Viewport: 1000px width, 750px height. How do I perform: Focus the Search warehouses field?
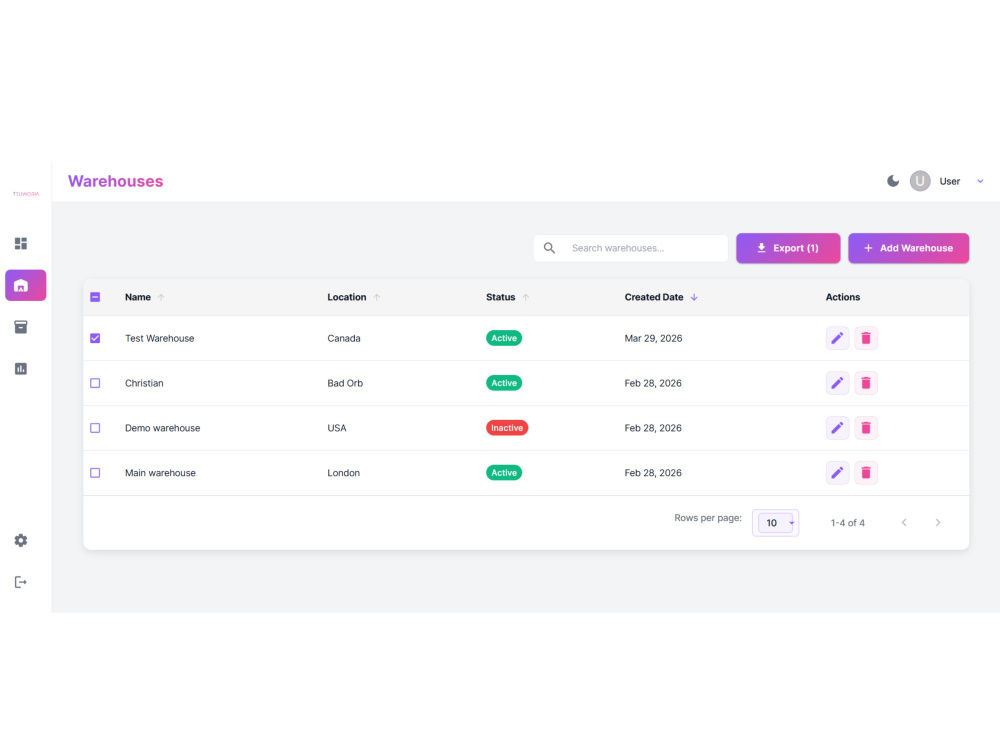(x=631, y=248)
